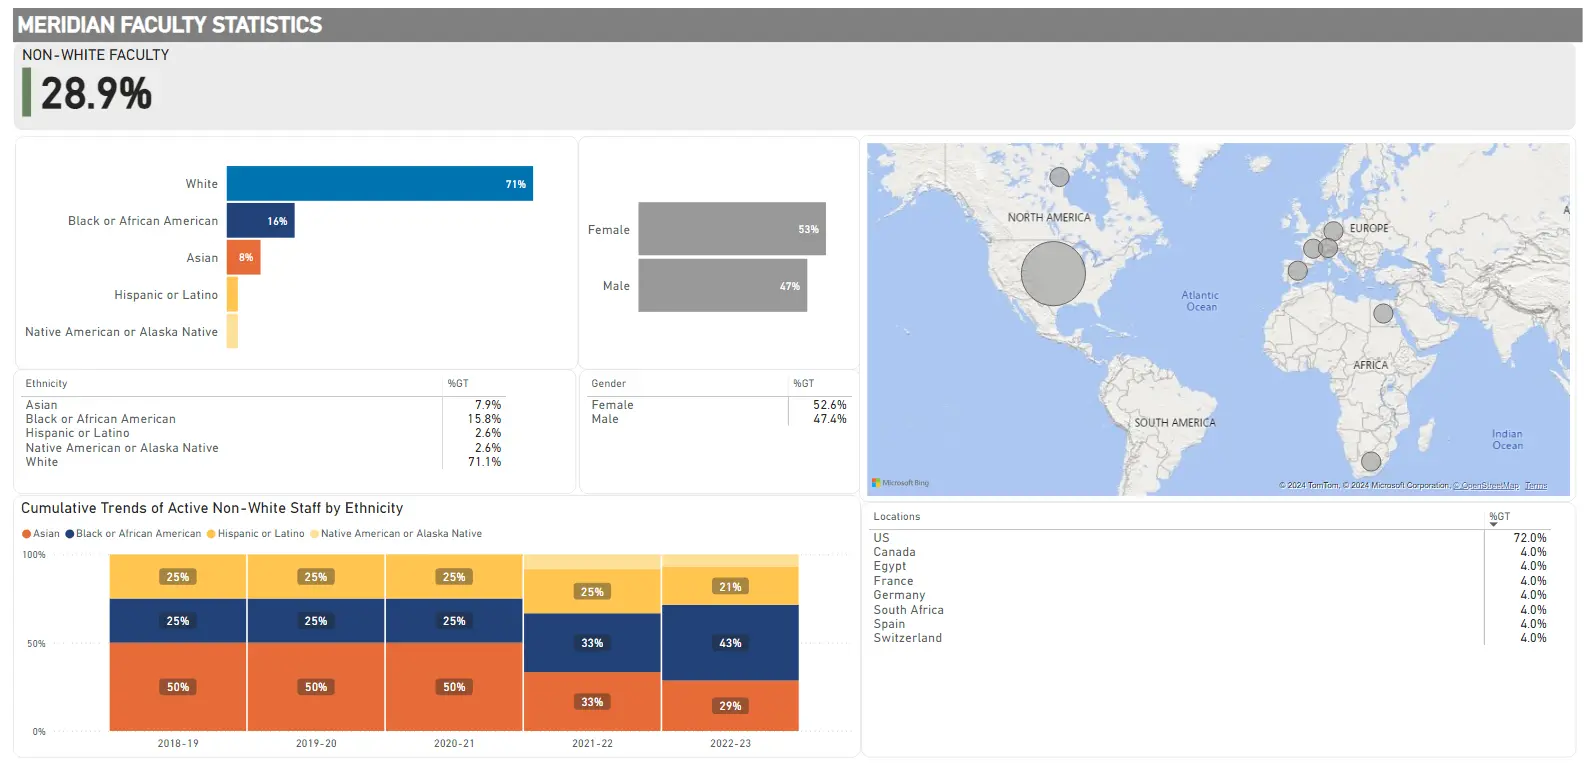The height and width of the screenshot is (763, 1592).
Task: Select the South Africa row in Locations table
Action: [x=1211, y=610]
